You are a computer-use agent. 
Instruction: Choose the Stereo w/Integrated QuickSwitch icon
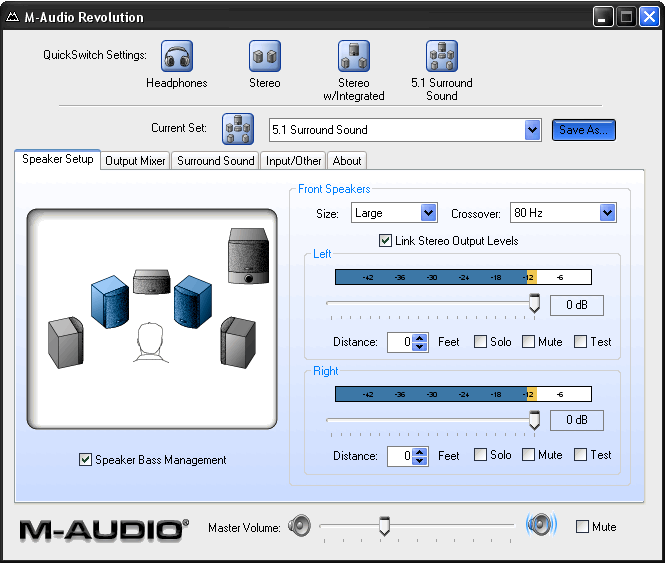(354, 56)
